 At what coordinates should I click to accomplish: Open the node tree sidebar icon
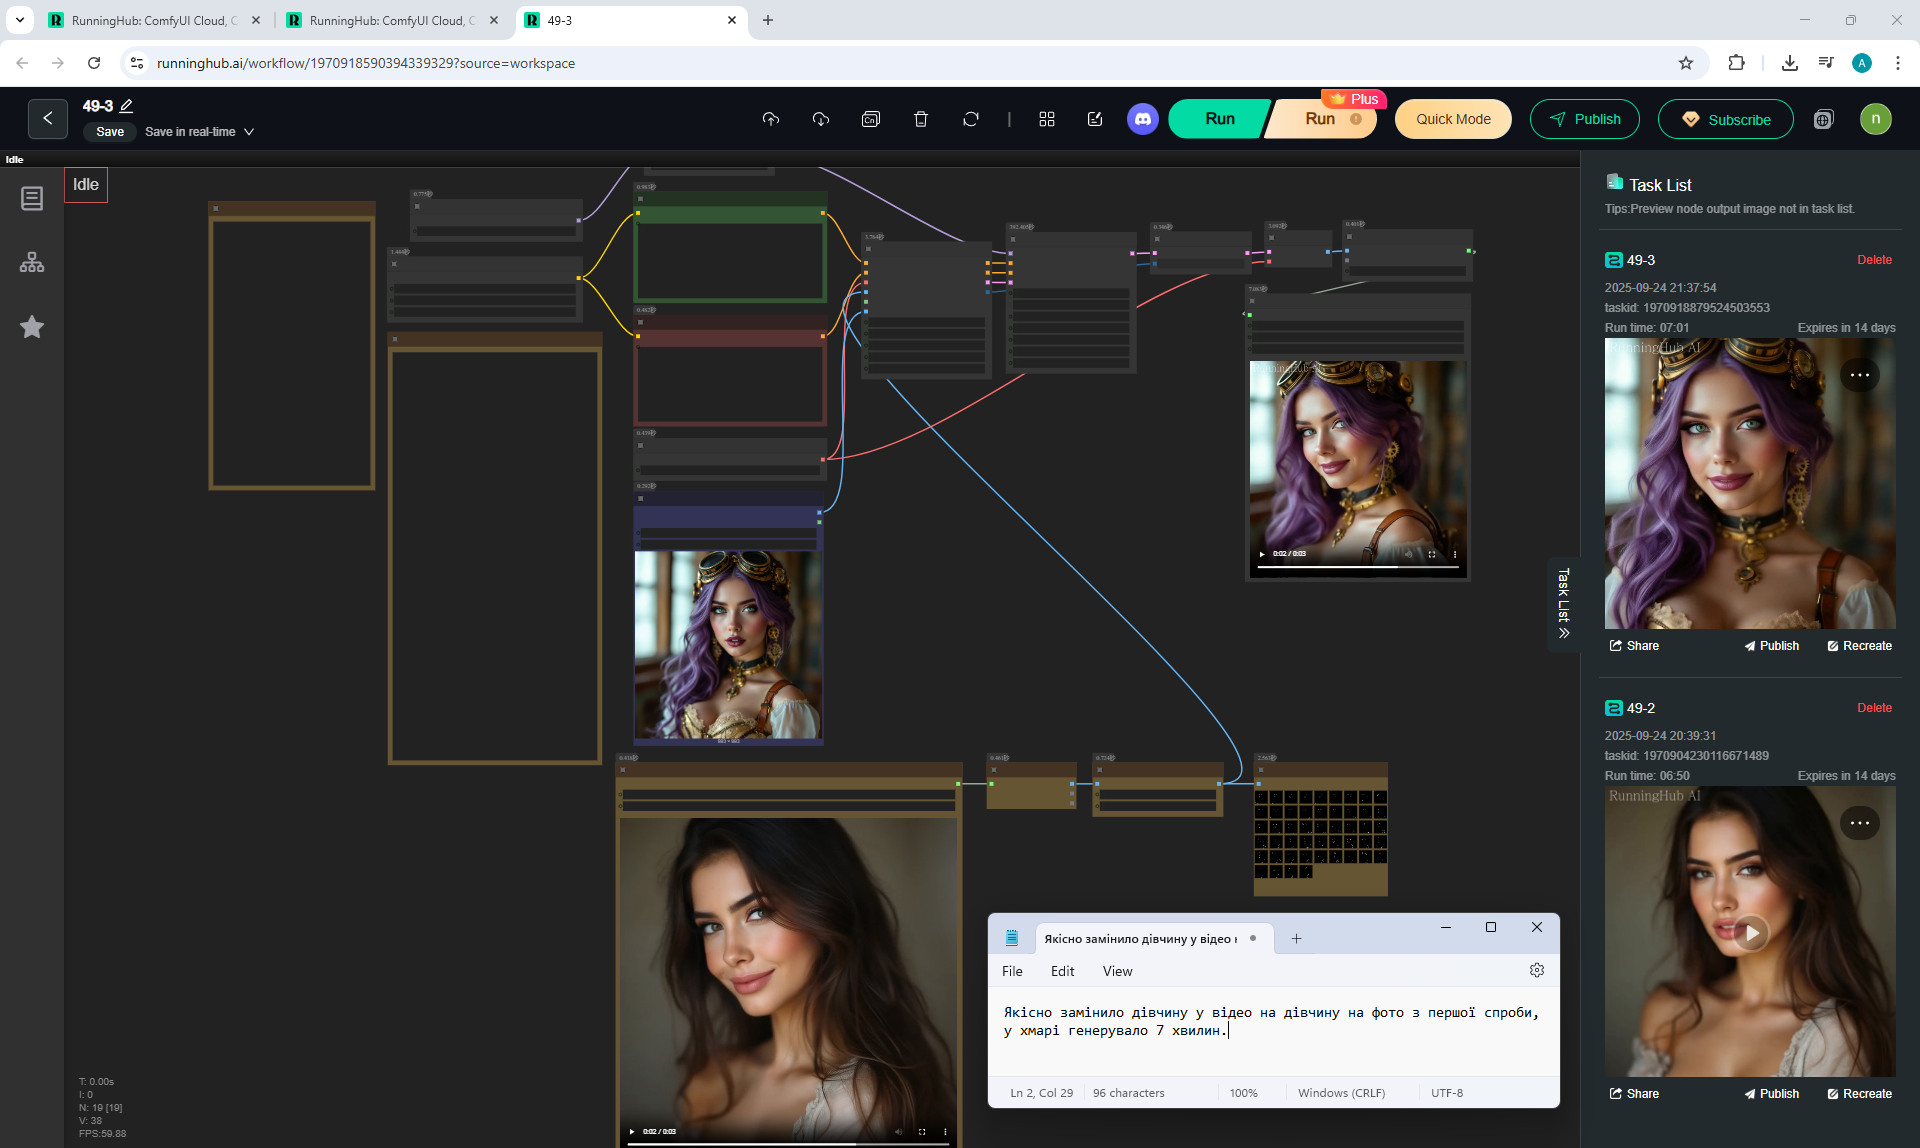click(x=32, y=262)
